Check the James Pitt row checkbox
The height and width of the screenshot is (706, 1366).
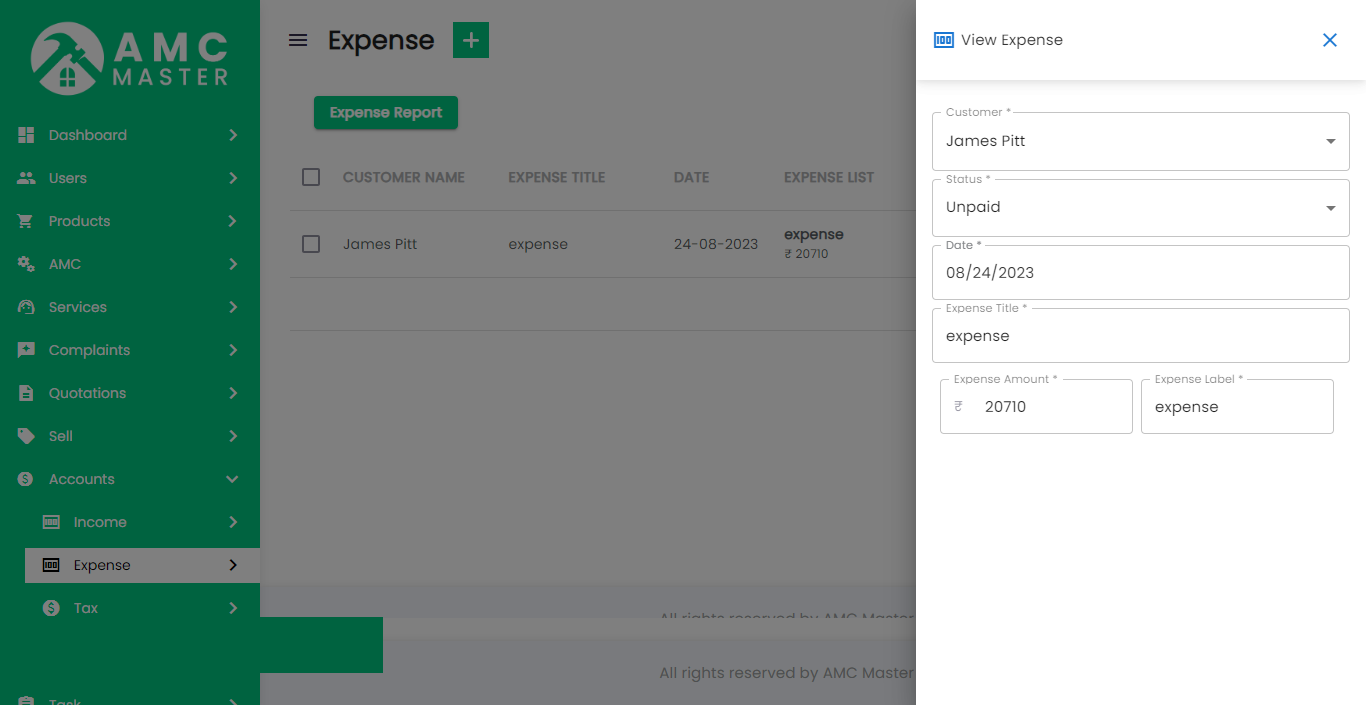(x=311, y=244)
